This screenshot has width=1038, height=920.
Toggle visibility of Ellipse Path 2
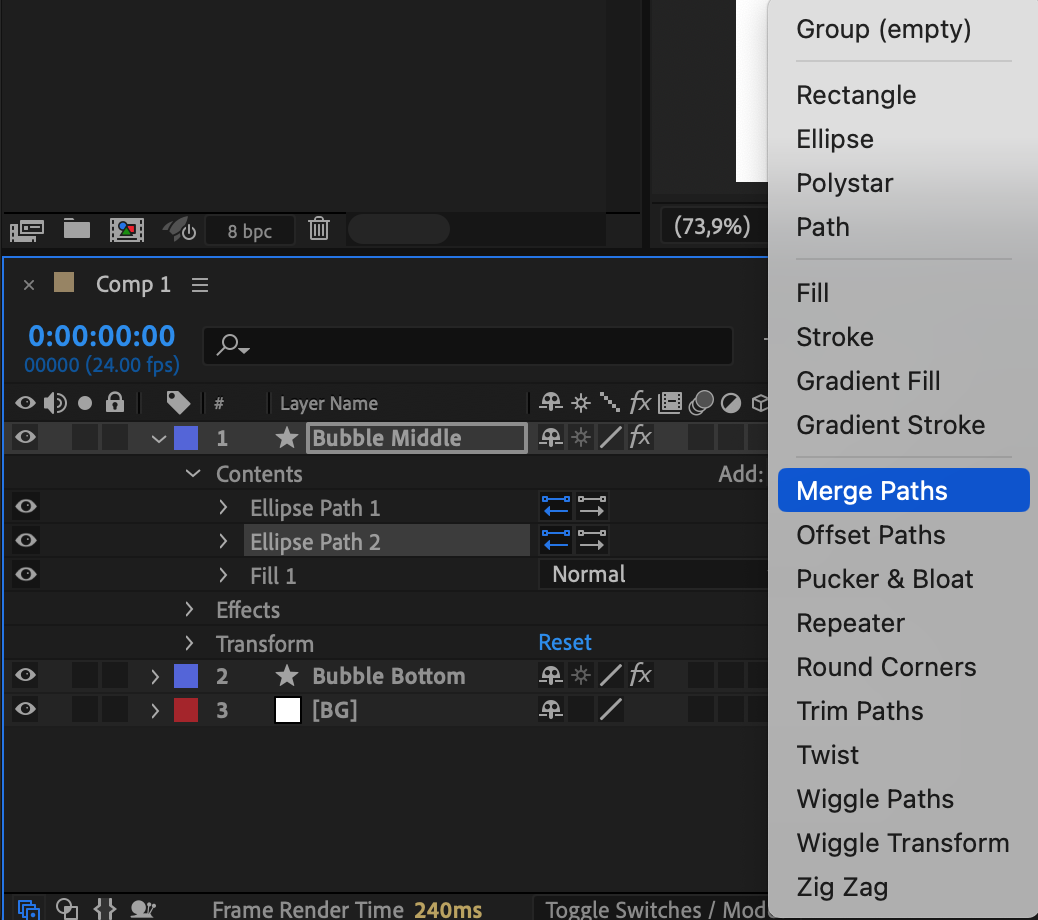point(25,541)
